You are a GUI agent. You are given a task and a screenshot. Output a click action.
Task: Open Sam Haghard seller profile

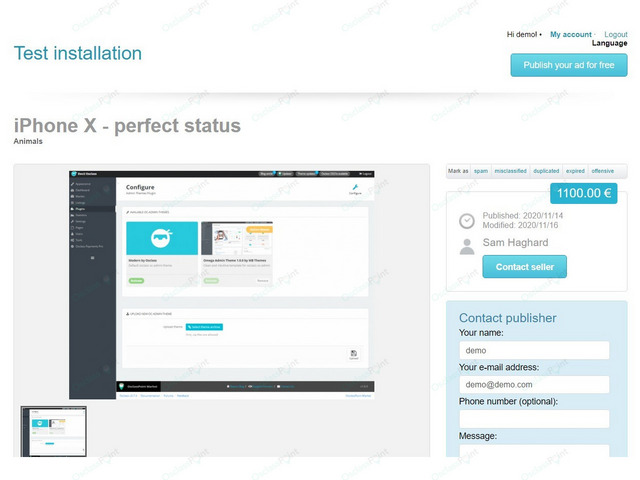[x=516, y=242]
